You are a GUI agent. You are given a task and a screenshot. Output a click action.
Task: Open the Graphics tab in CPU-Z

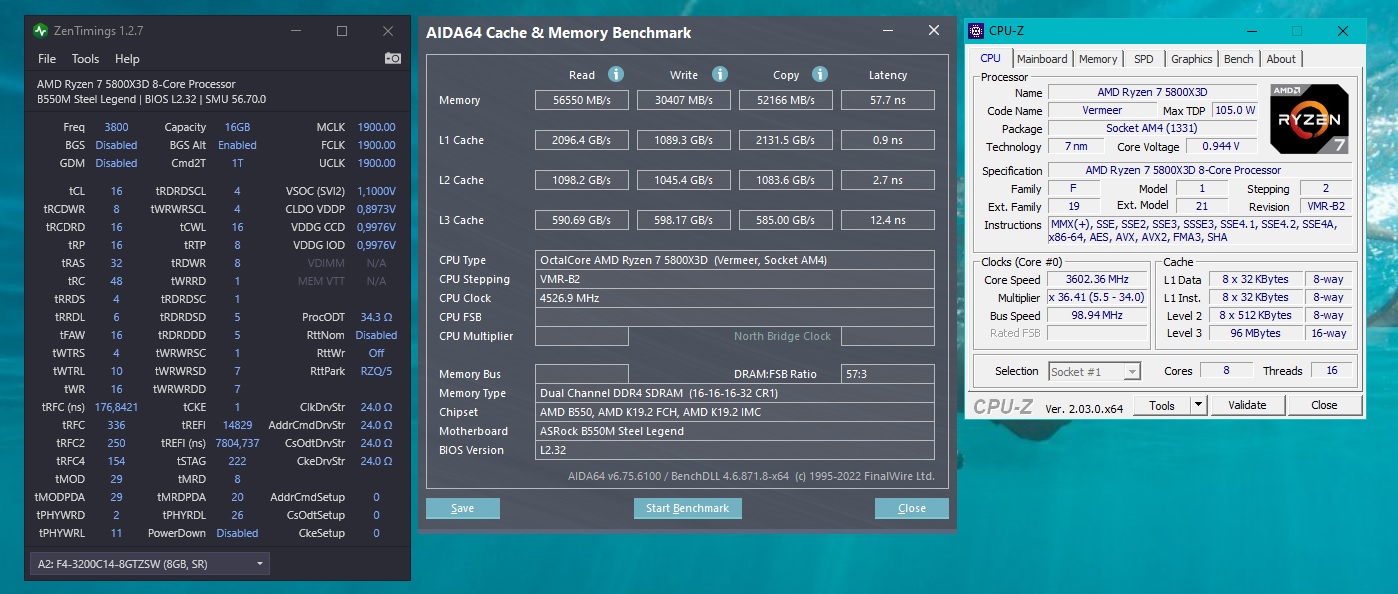[1191, 59]
